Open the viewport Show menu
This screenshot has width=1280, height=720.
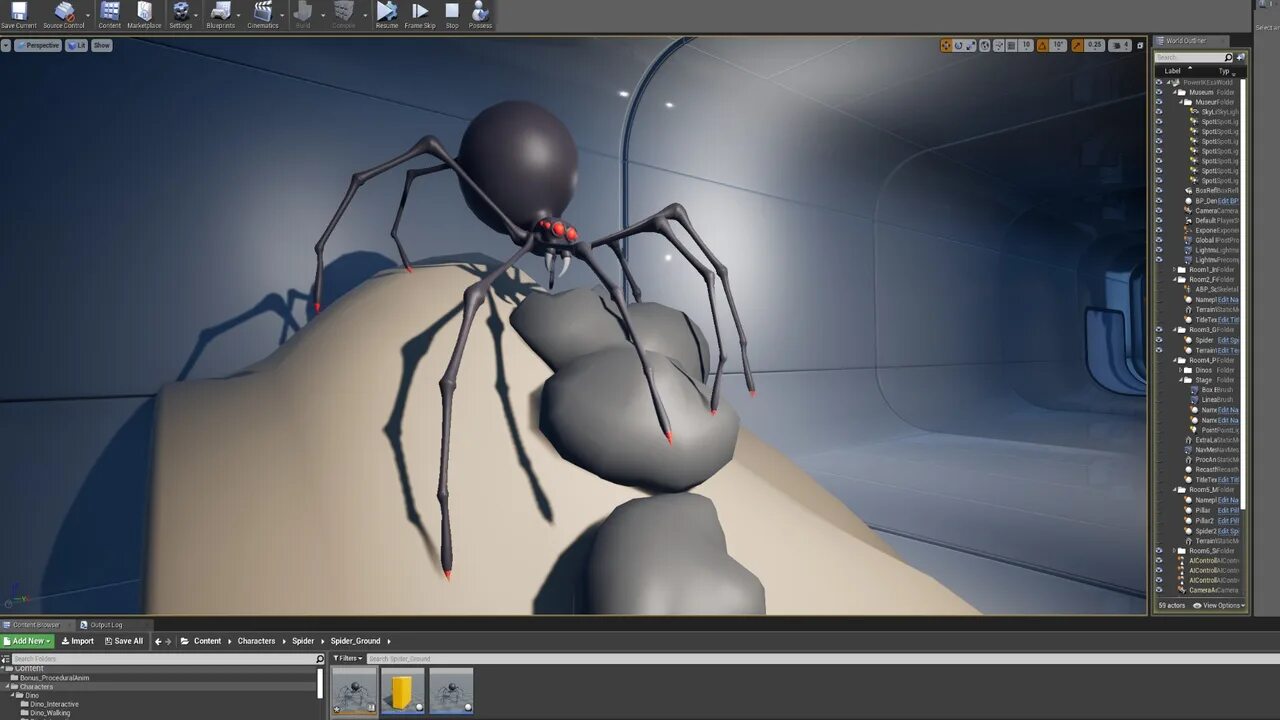coord(102,45)
